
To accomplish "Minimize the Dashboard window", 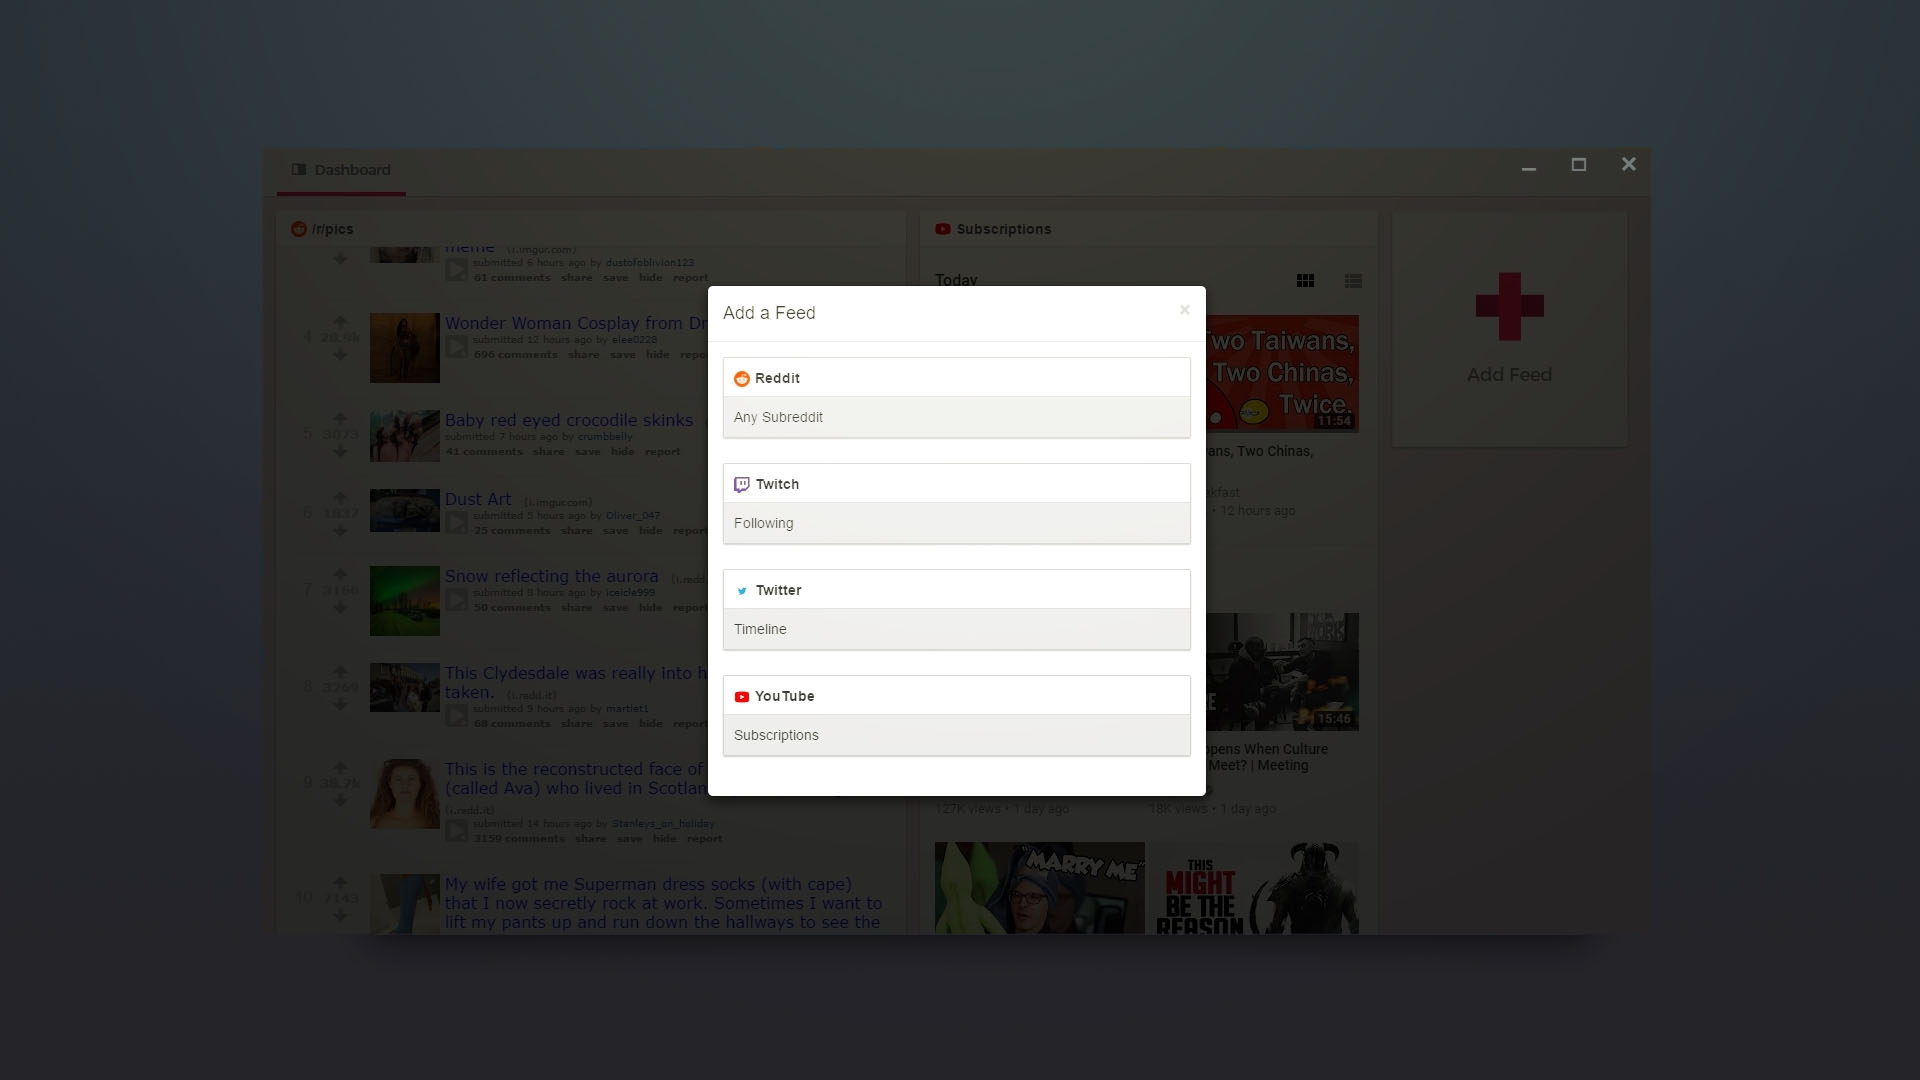I will coord(1529,166).
